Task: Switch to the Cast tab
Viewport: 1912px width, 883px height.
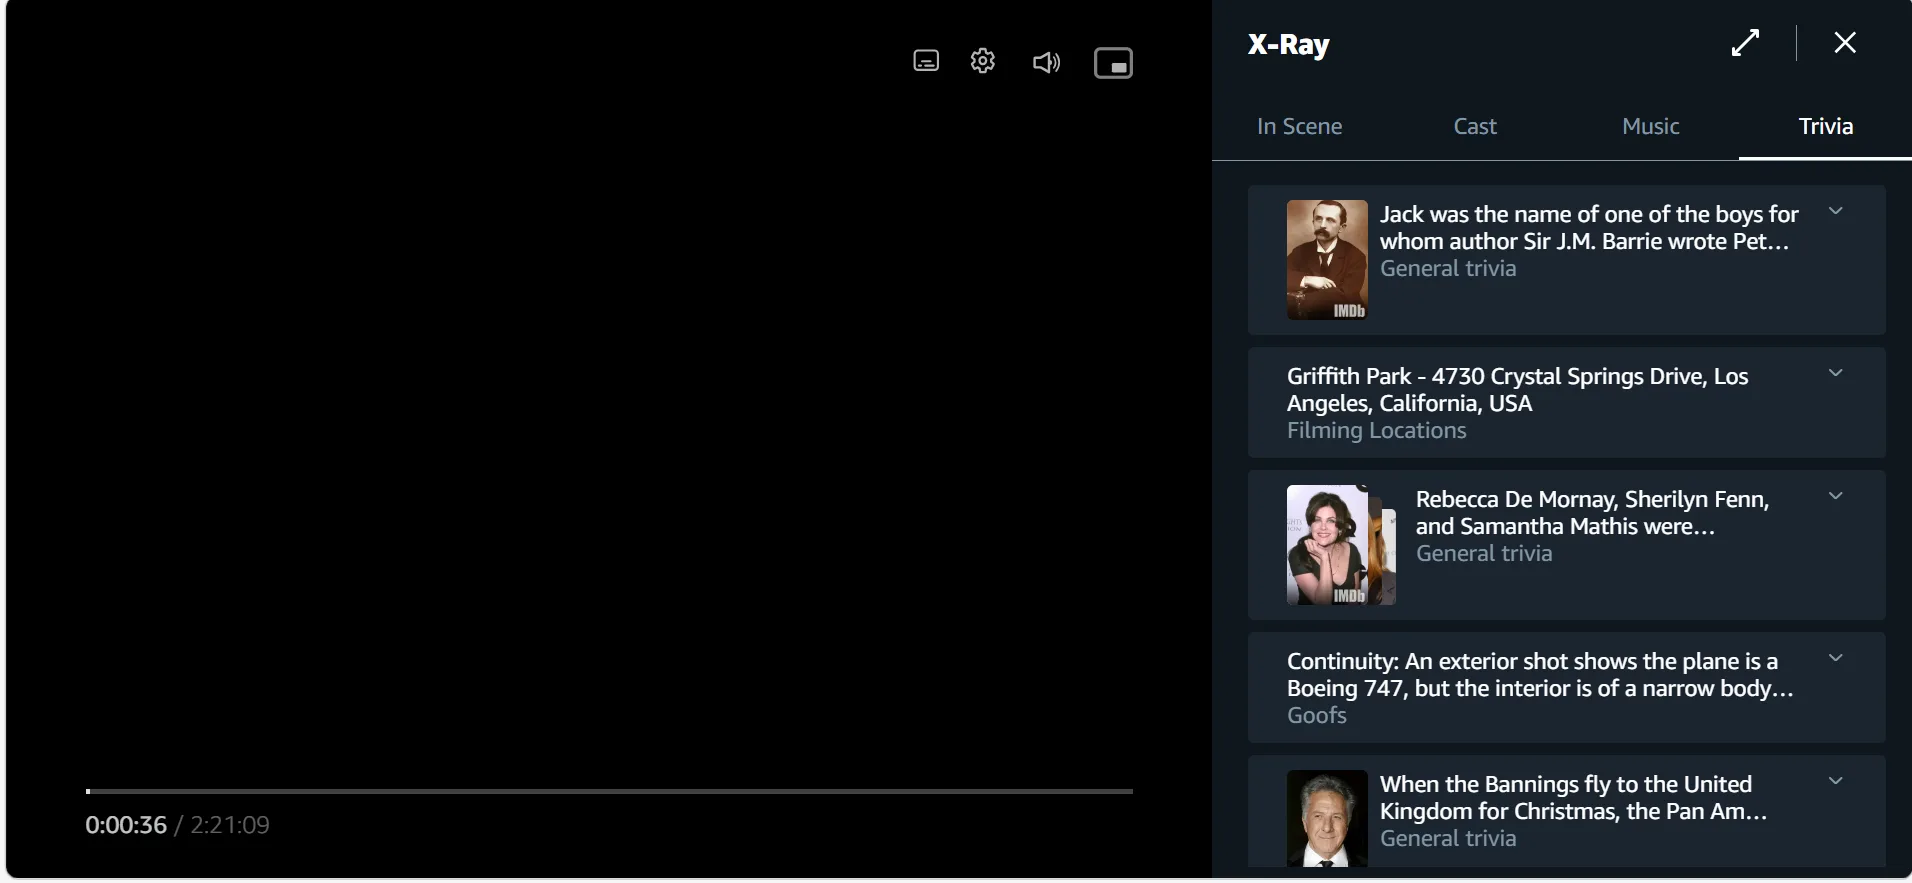Action: pos(1475,126)
